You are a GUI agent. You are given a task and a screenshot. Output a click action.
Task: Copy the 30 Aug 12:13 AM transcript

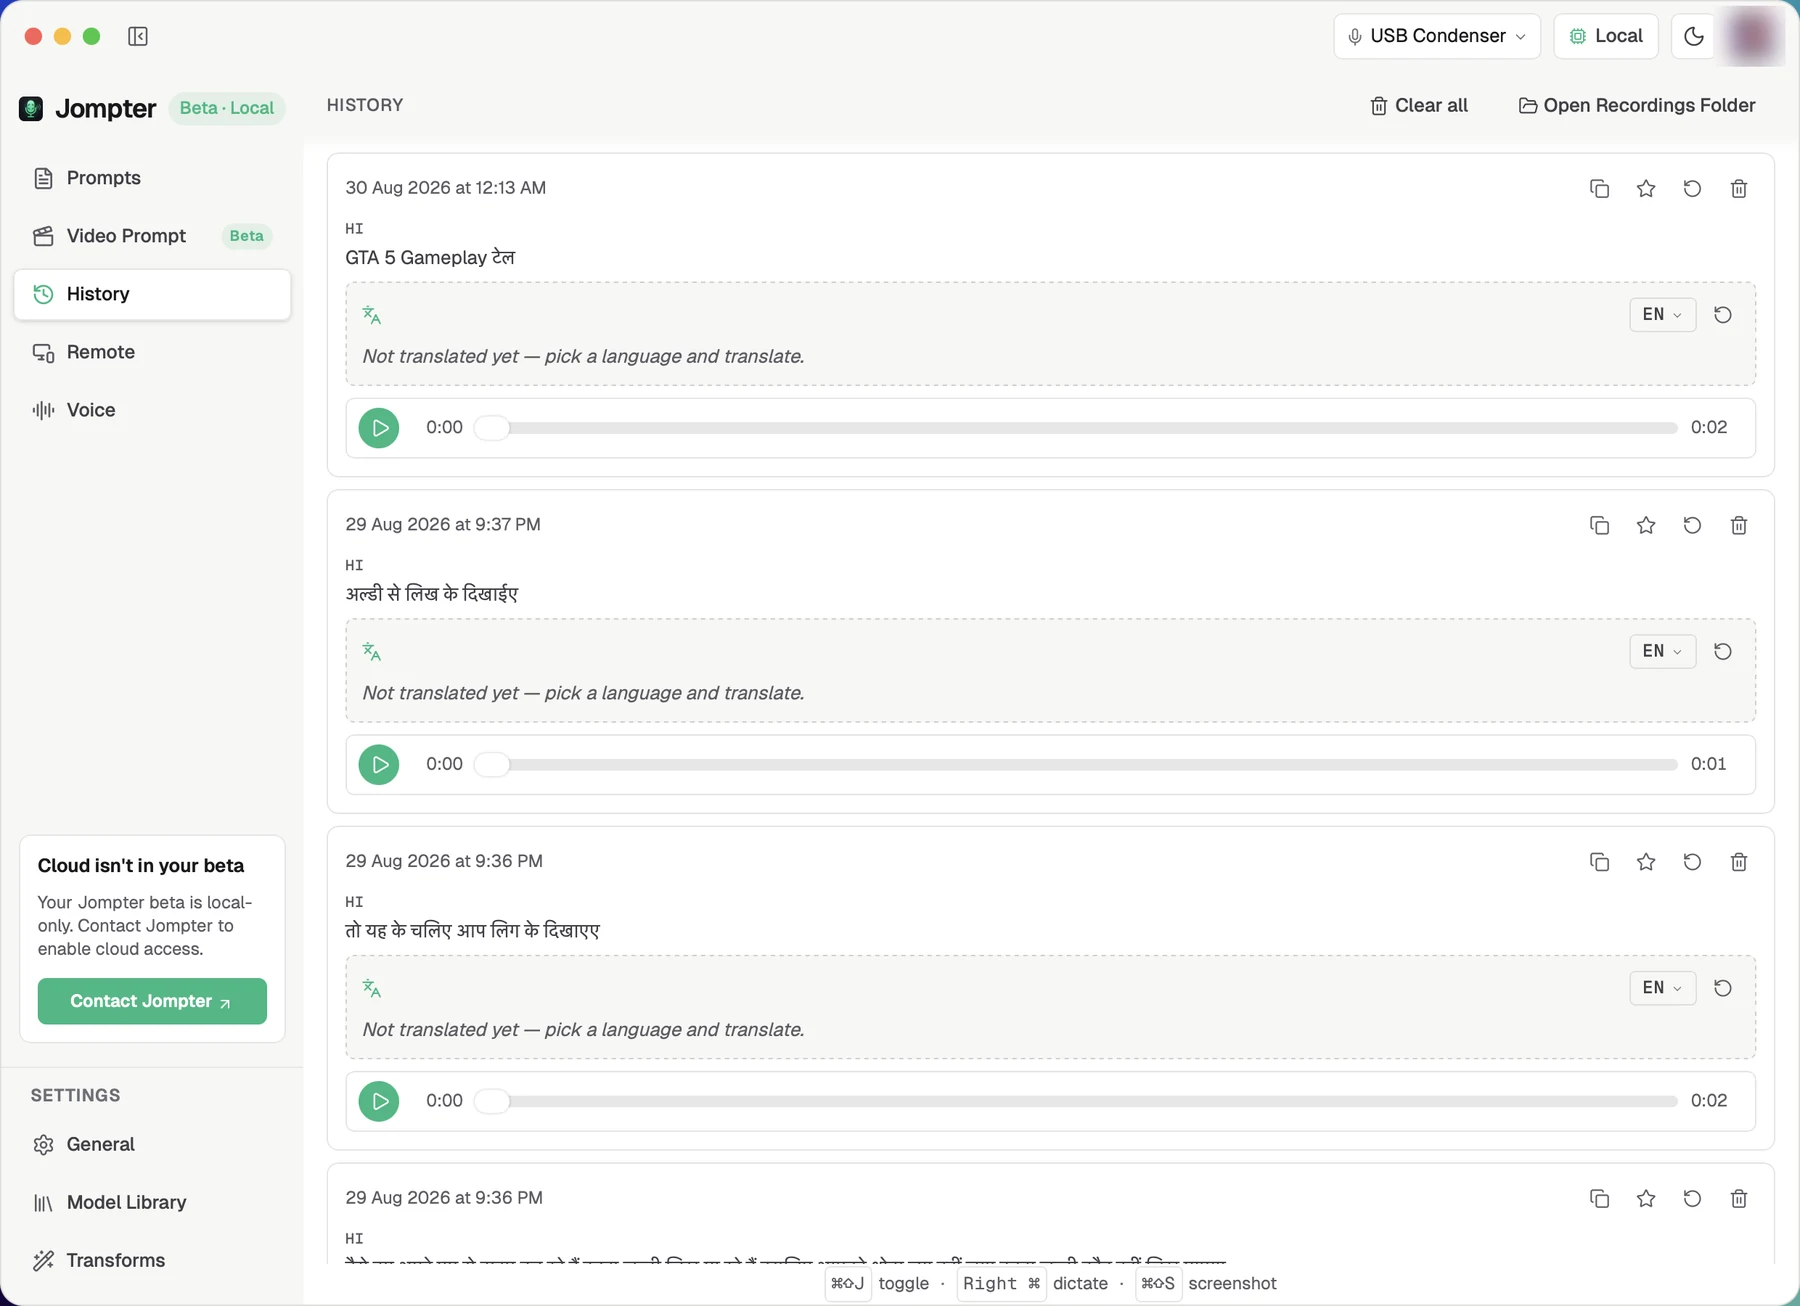(1599, 189)
